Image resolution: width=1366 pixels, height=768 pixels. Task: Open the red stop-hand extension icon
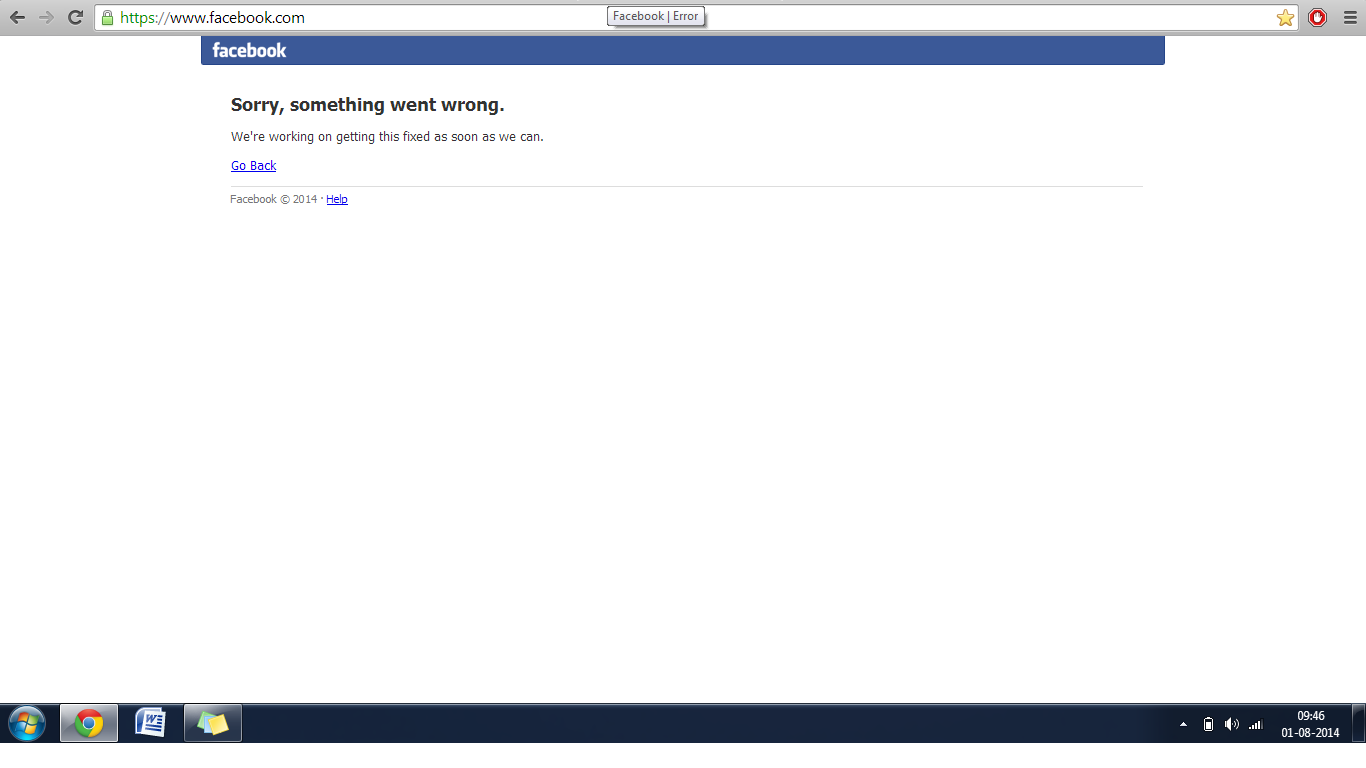1317,17
